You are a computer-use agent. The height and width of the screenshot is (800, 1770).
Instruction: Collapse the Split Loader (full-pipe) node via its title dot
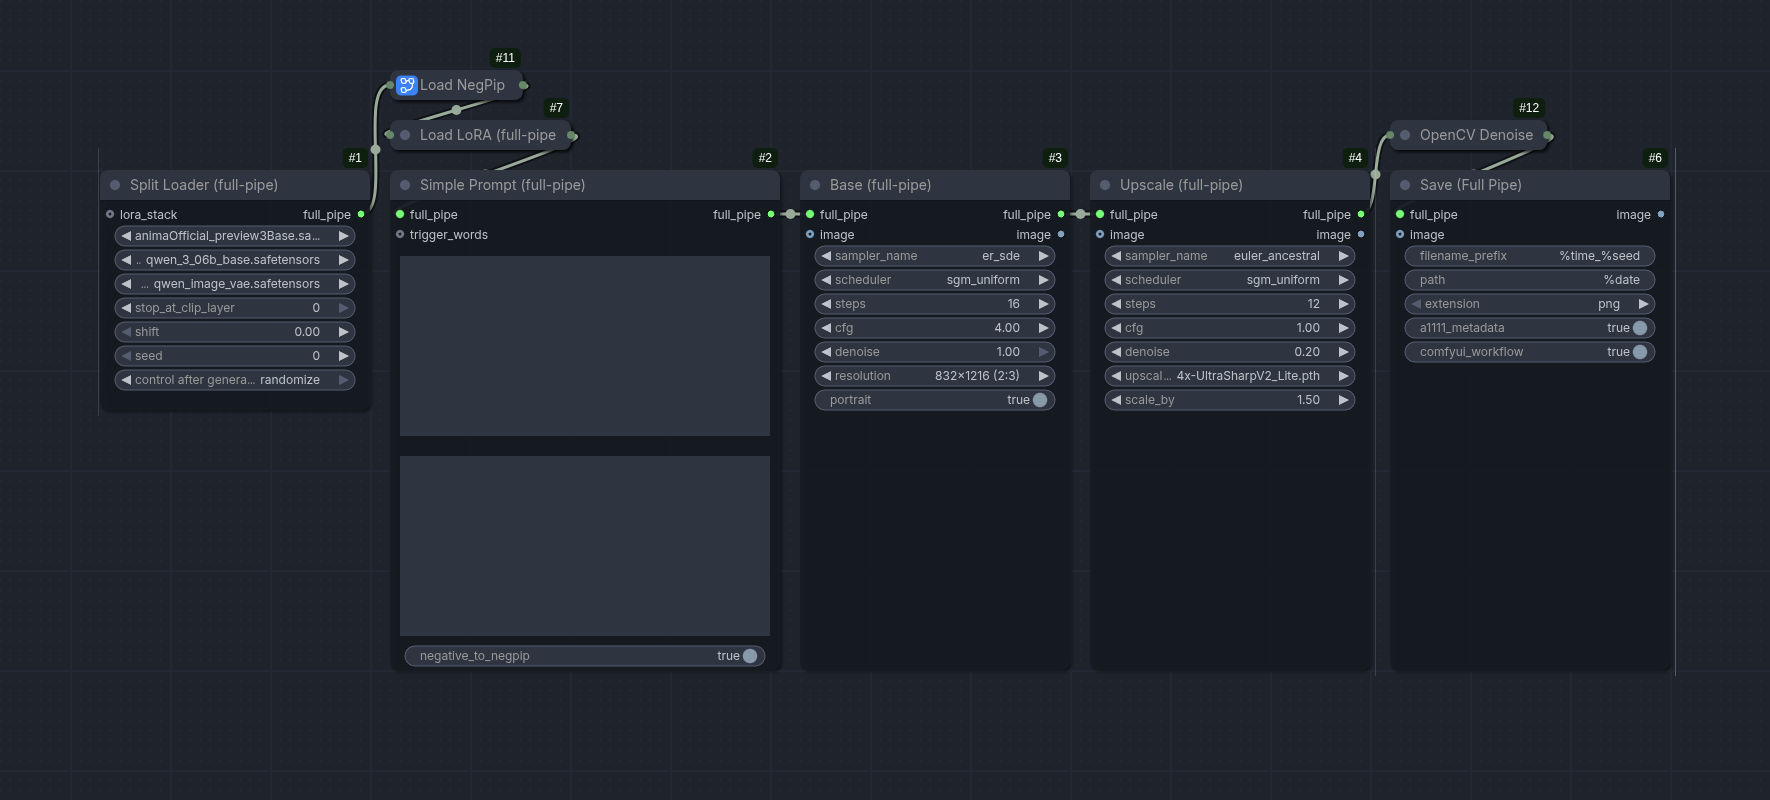[x=115, y=185]
